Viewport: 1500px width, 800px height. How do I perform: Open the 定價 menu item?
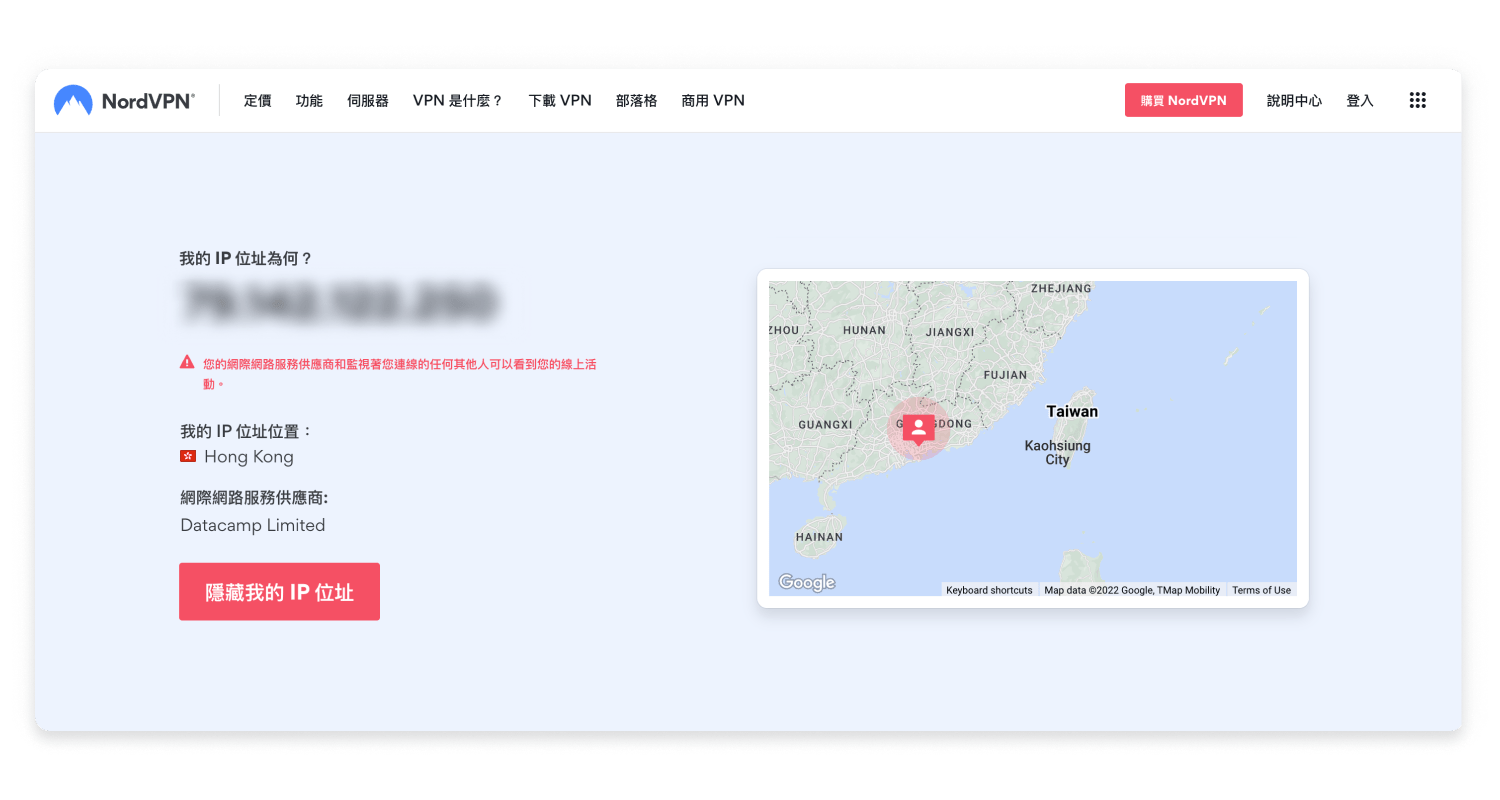pos(257,100)
